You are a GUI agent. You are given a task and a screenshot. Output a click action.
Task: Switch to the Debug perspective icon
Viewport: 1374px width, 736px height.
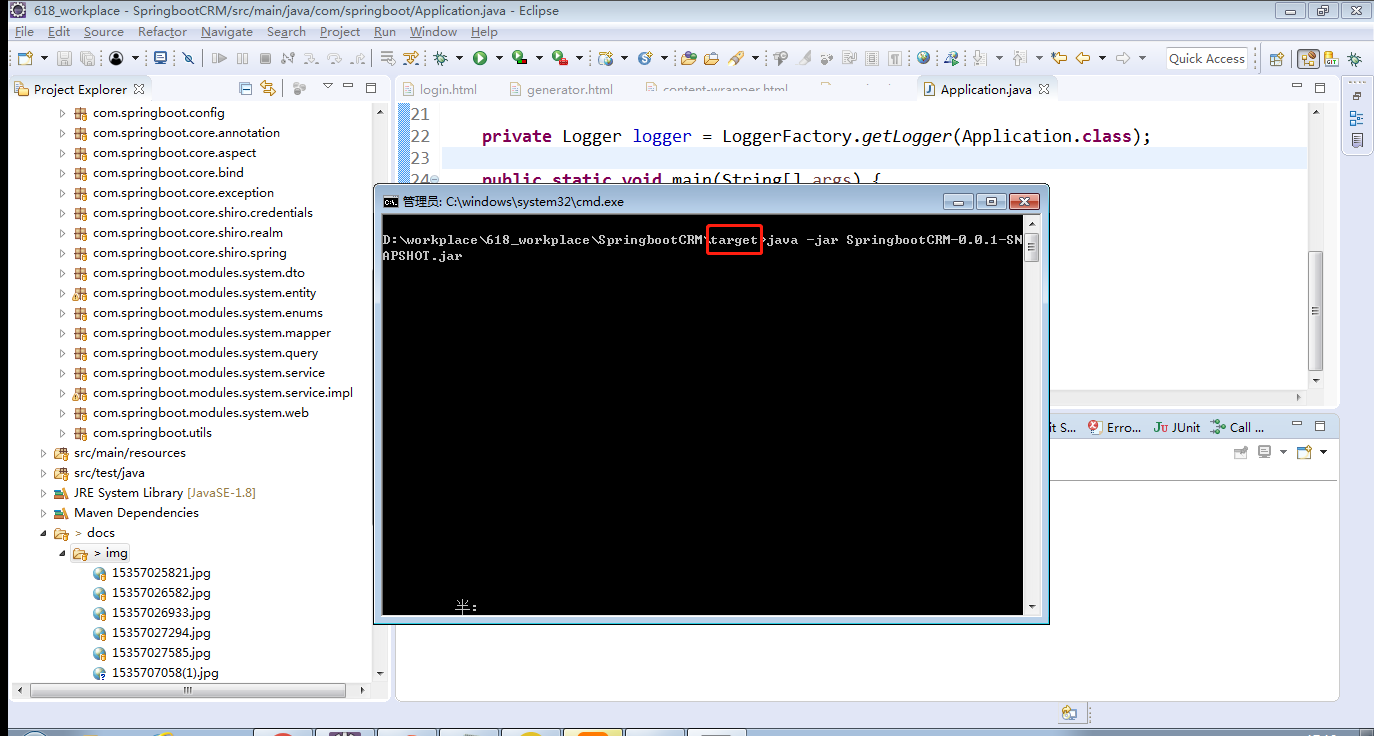click(1354, 59)
